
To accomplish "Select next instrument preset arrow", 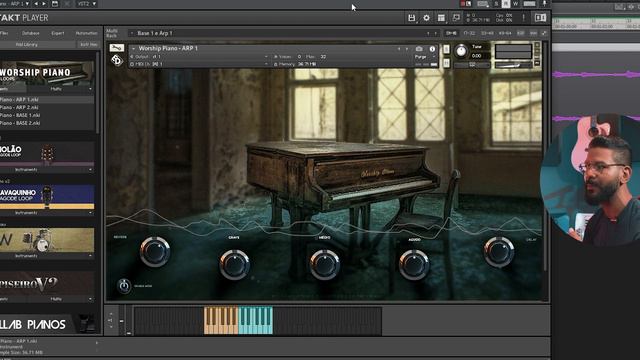I will 407,49.
